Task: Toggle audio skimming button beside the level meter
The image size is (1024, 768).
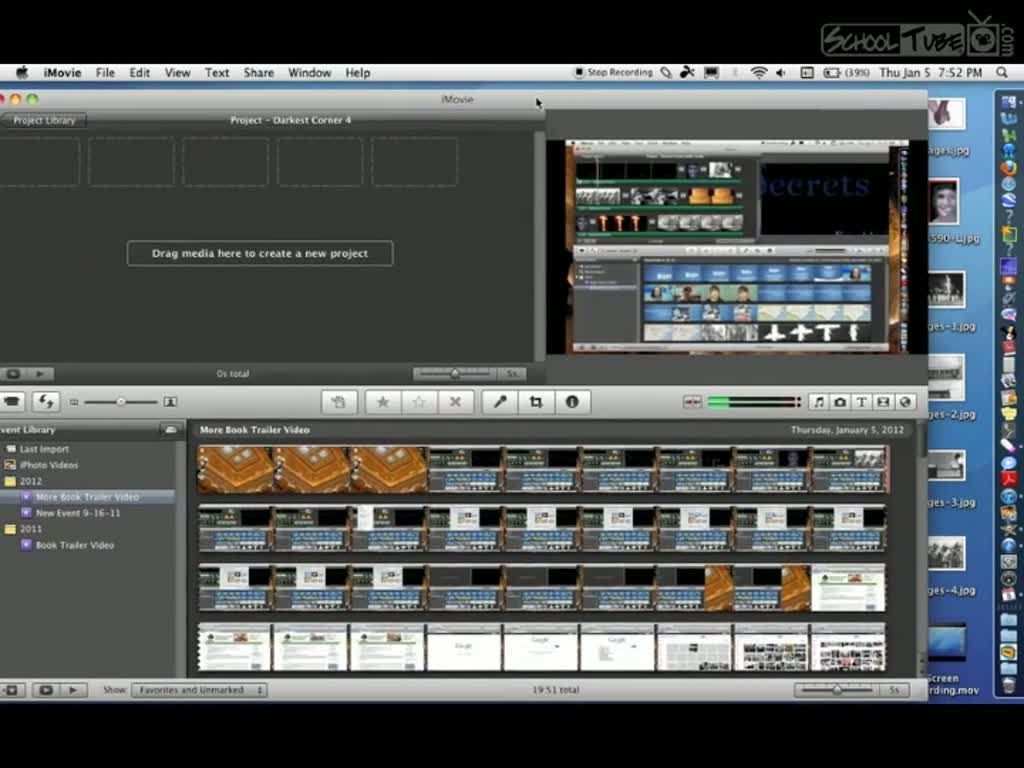Action: 692,402
